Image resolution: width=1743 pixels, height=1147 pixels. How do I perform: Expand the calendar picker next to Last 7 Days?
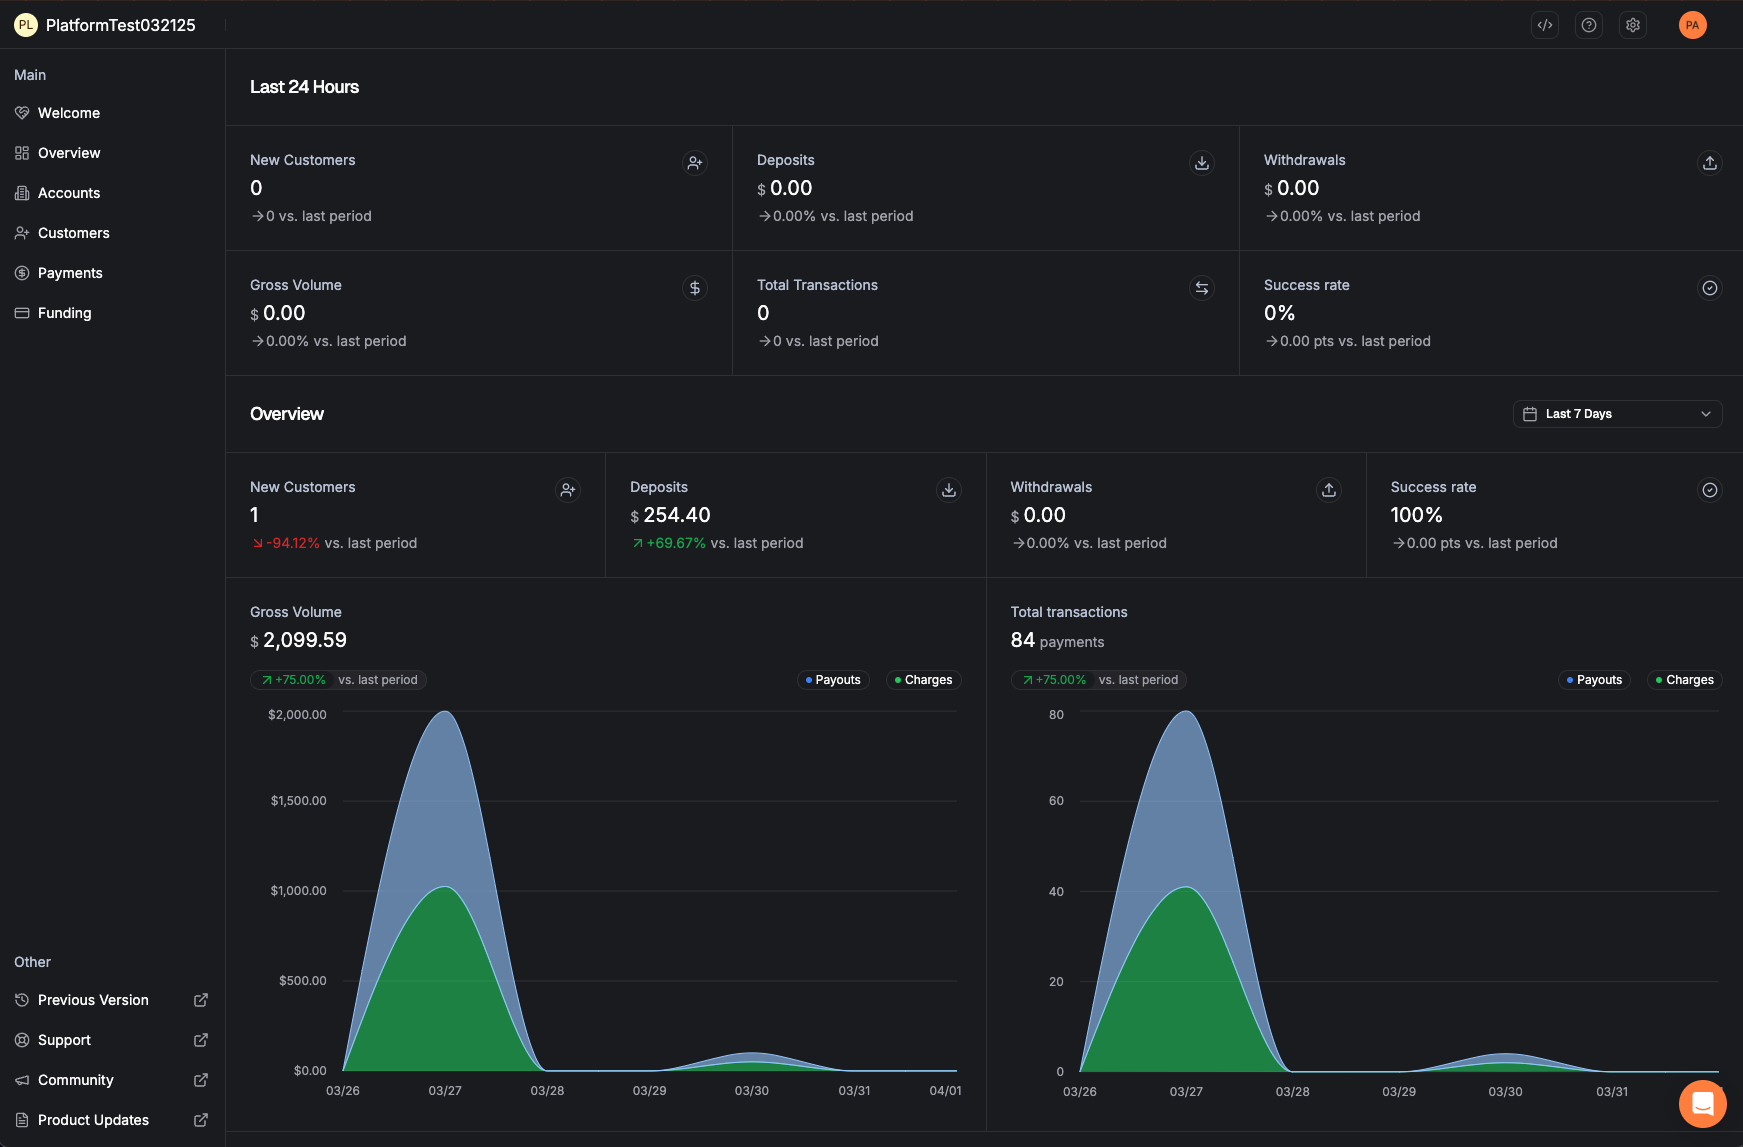(x=1530, y=414)
